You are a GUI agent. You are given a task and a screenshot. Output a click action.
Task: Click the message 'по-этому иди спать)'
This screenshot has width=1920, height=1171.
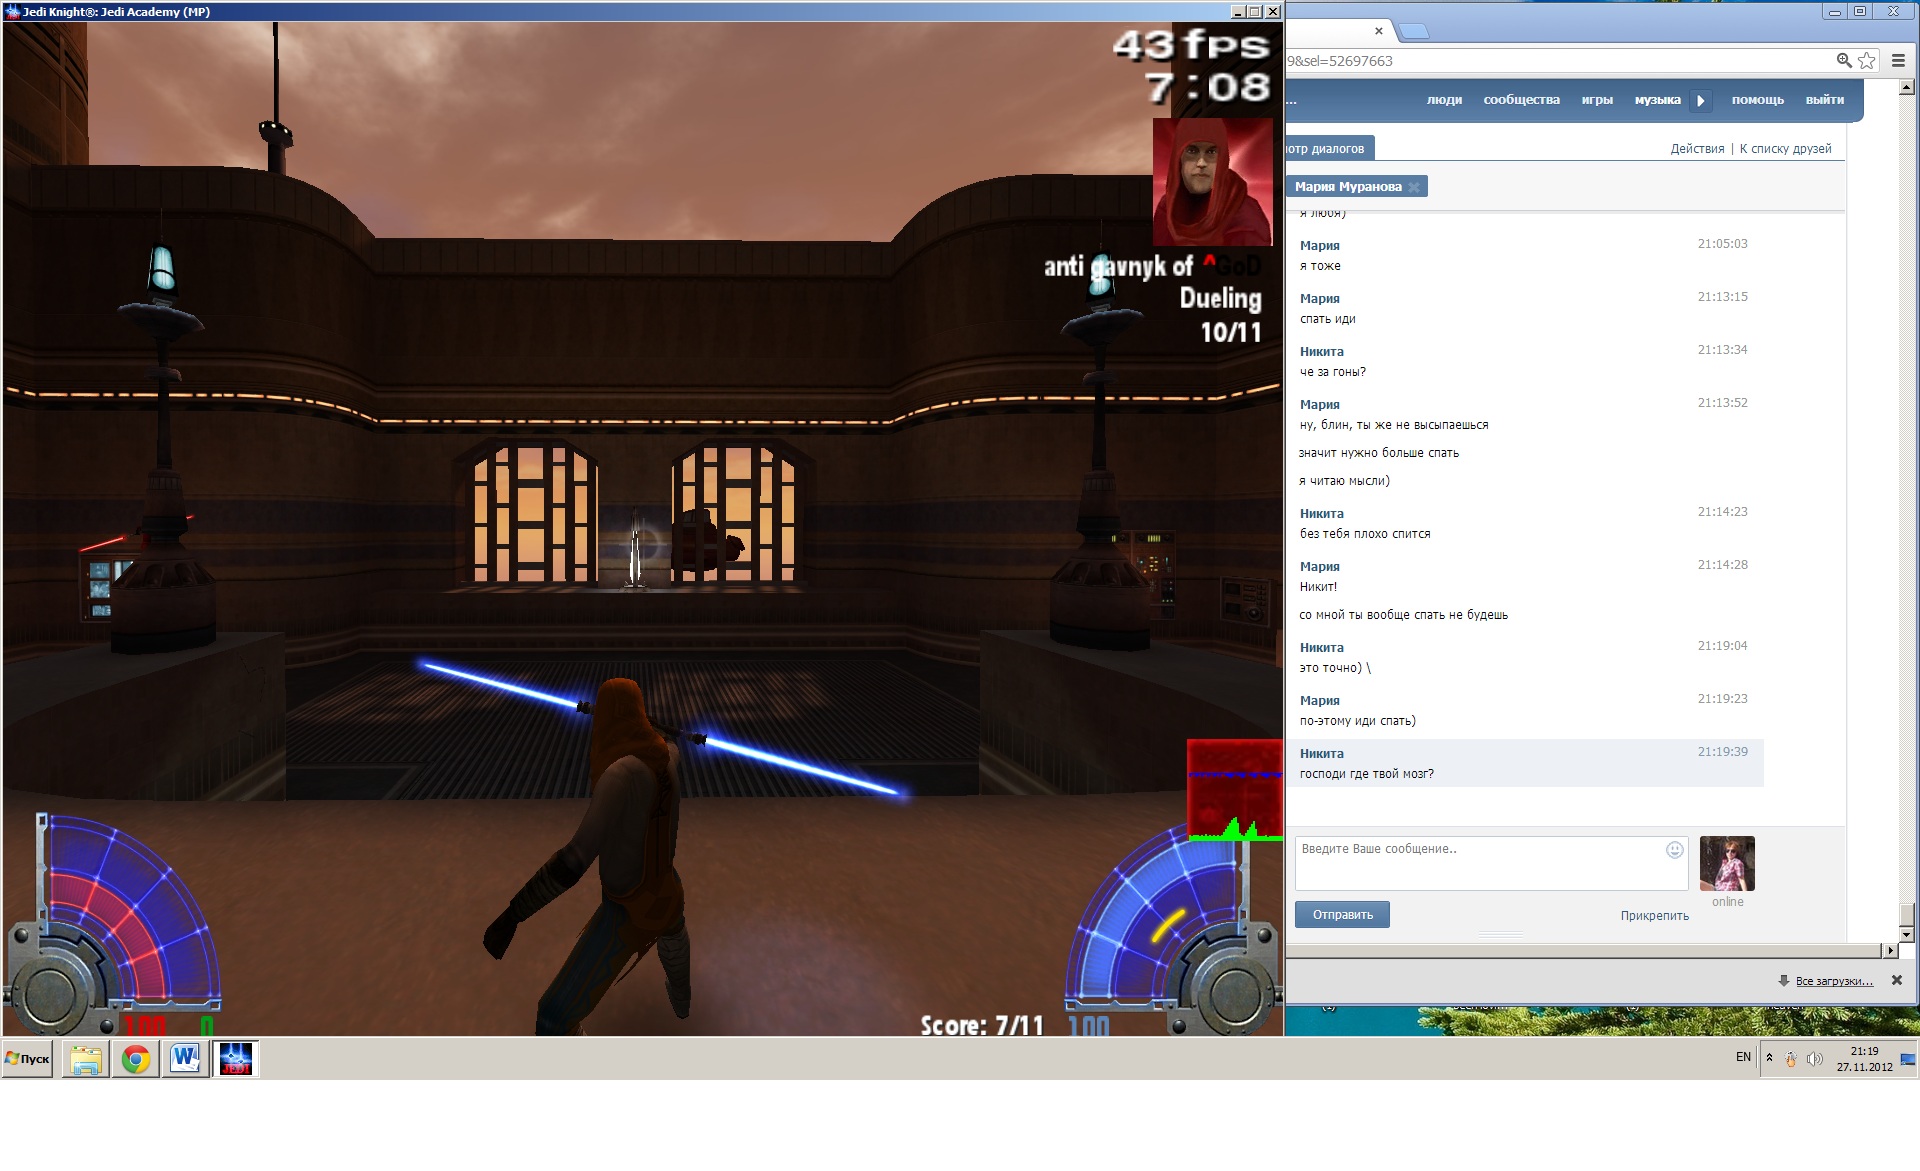click(1357, 721)
